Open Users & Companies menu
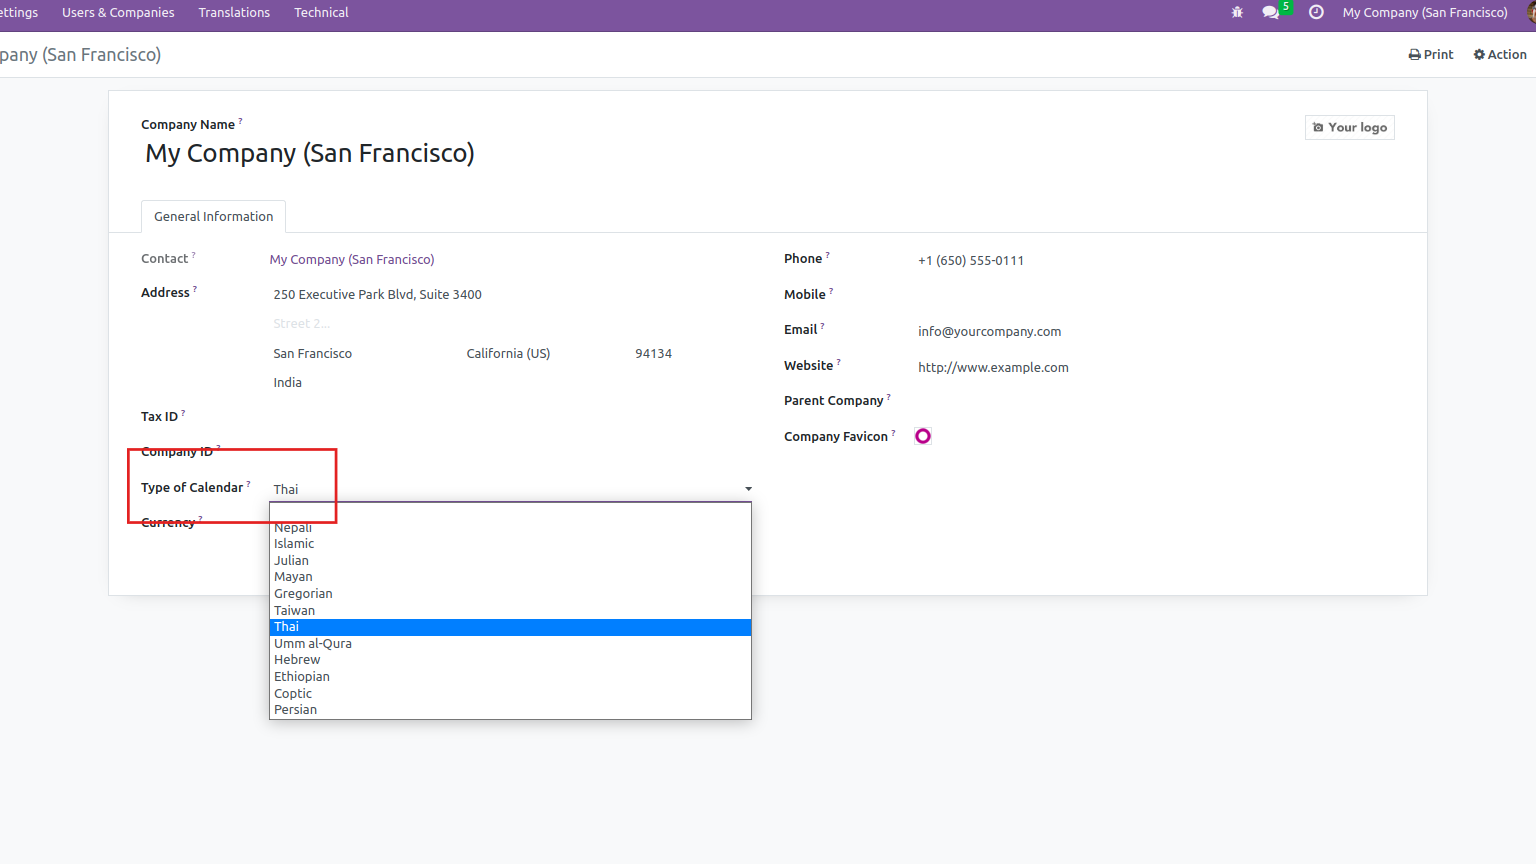1536x864 pixels. coord(118,12)
